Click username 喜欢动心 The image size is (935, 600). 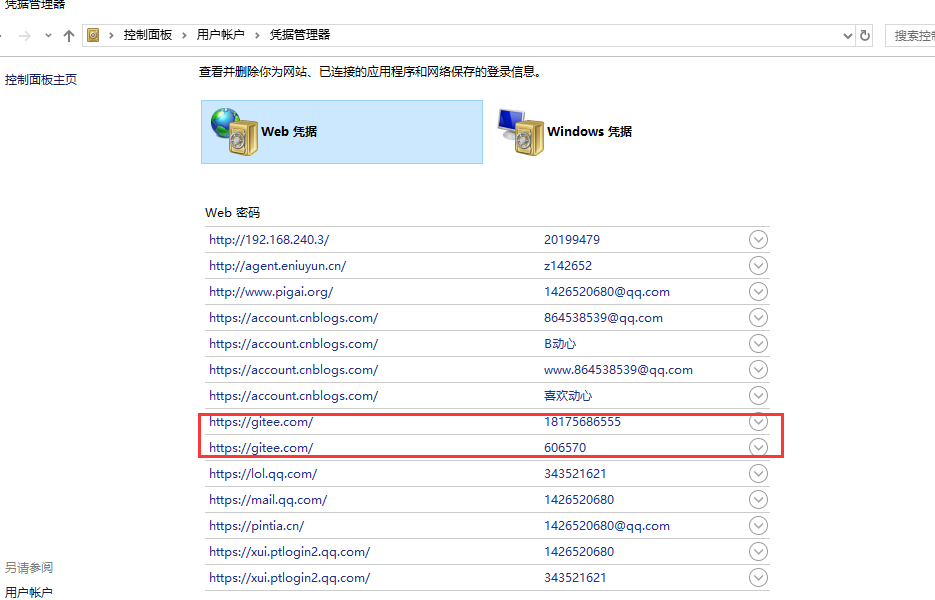click(x=568, y=396)
